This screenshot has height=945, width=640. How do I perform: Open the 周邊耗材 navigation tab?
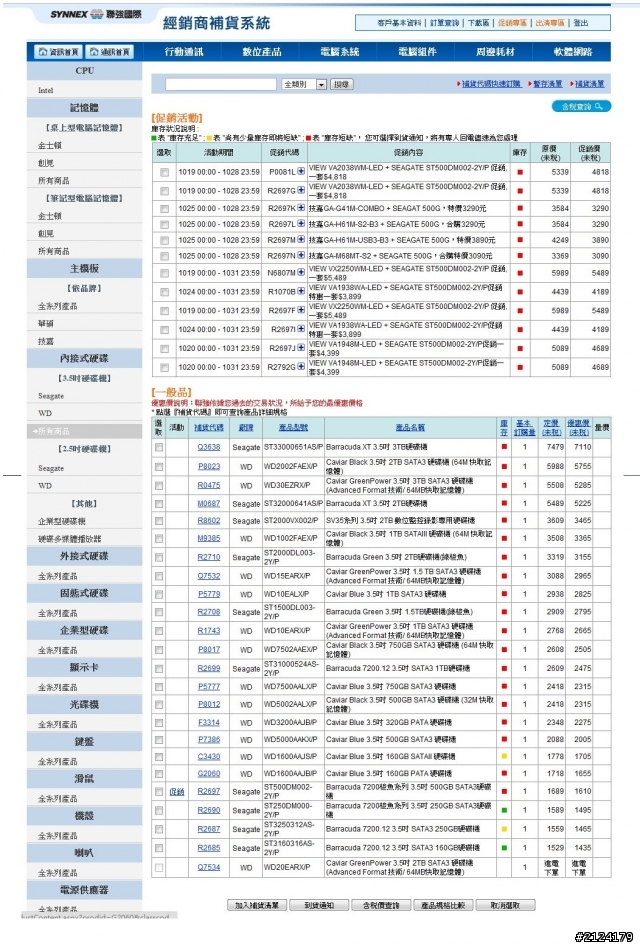coord(495,52)
